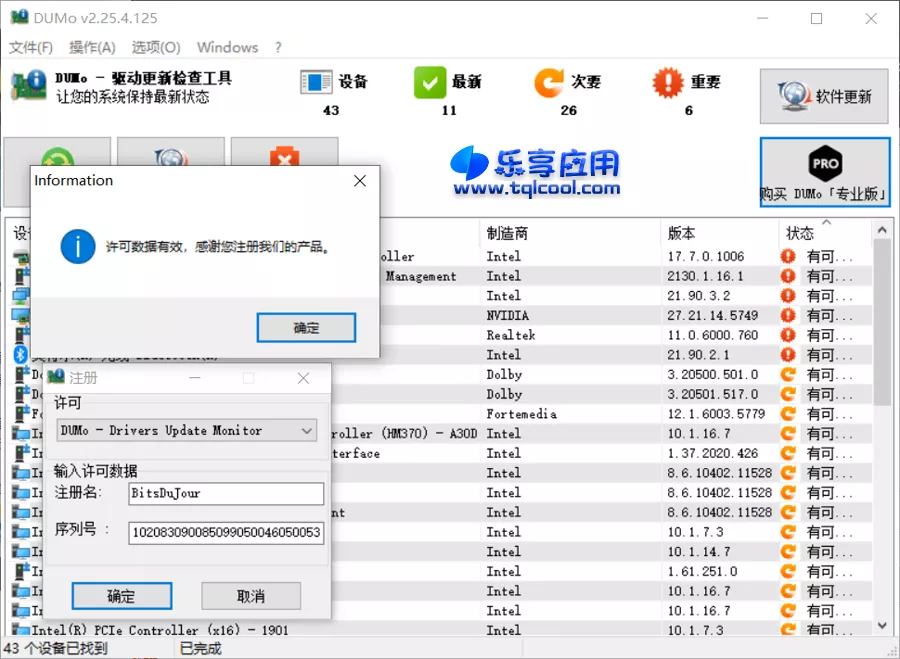Cancel registration via 取消 button
Image resolution: width=900 pixels, height=659 pixels.
pos(251,595)
